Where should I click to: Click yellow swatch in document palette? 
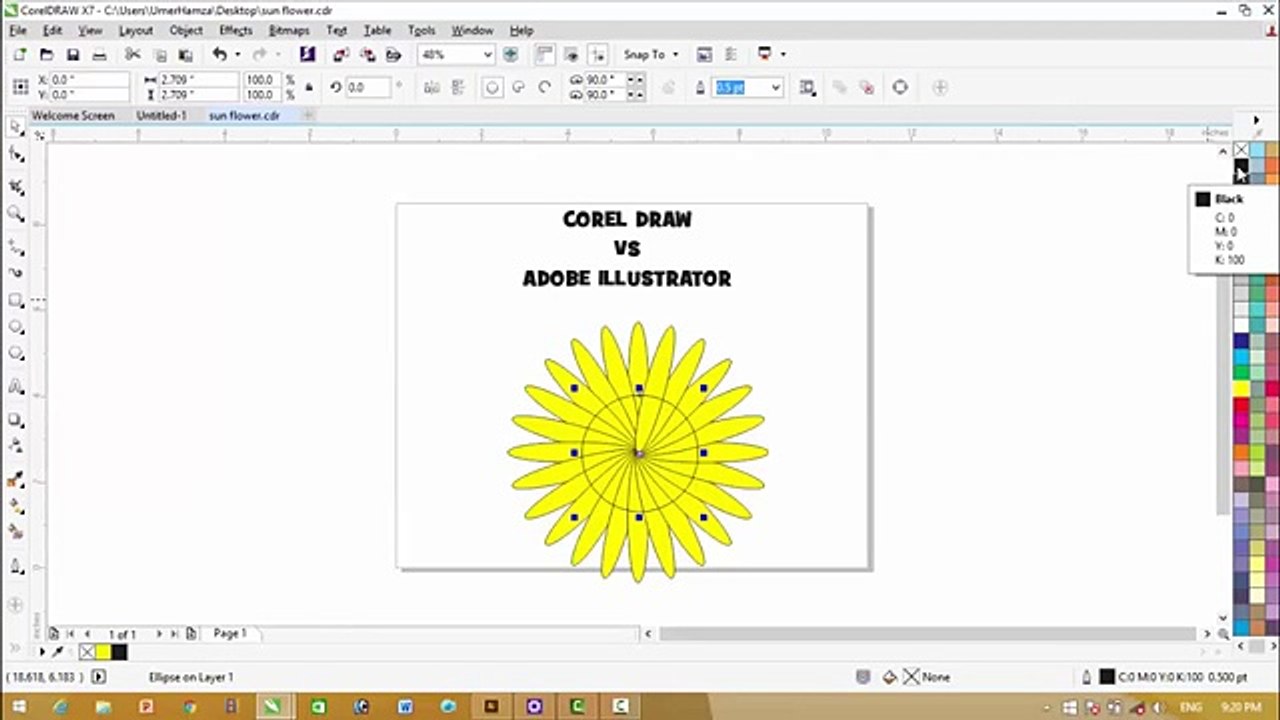(x=103, y=652)
